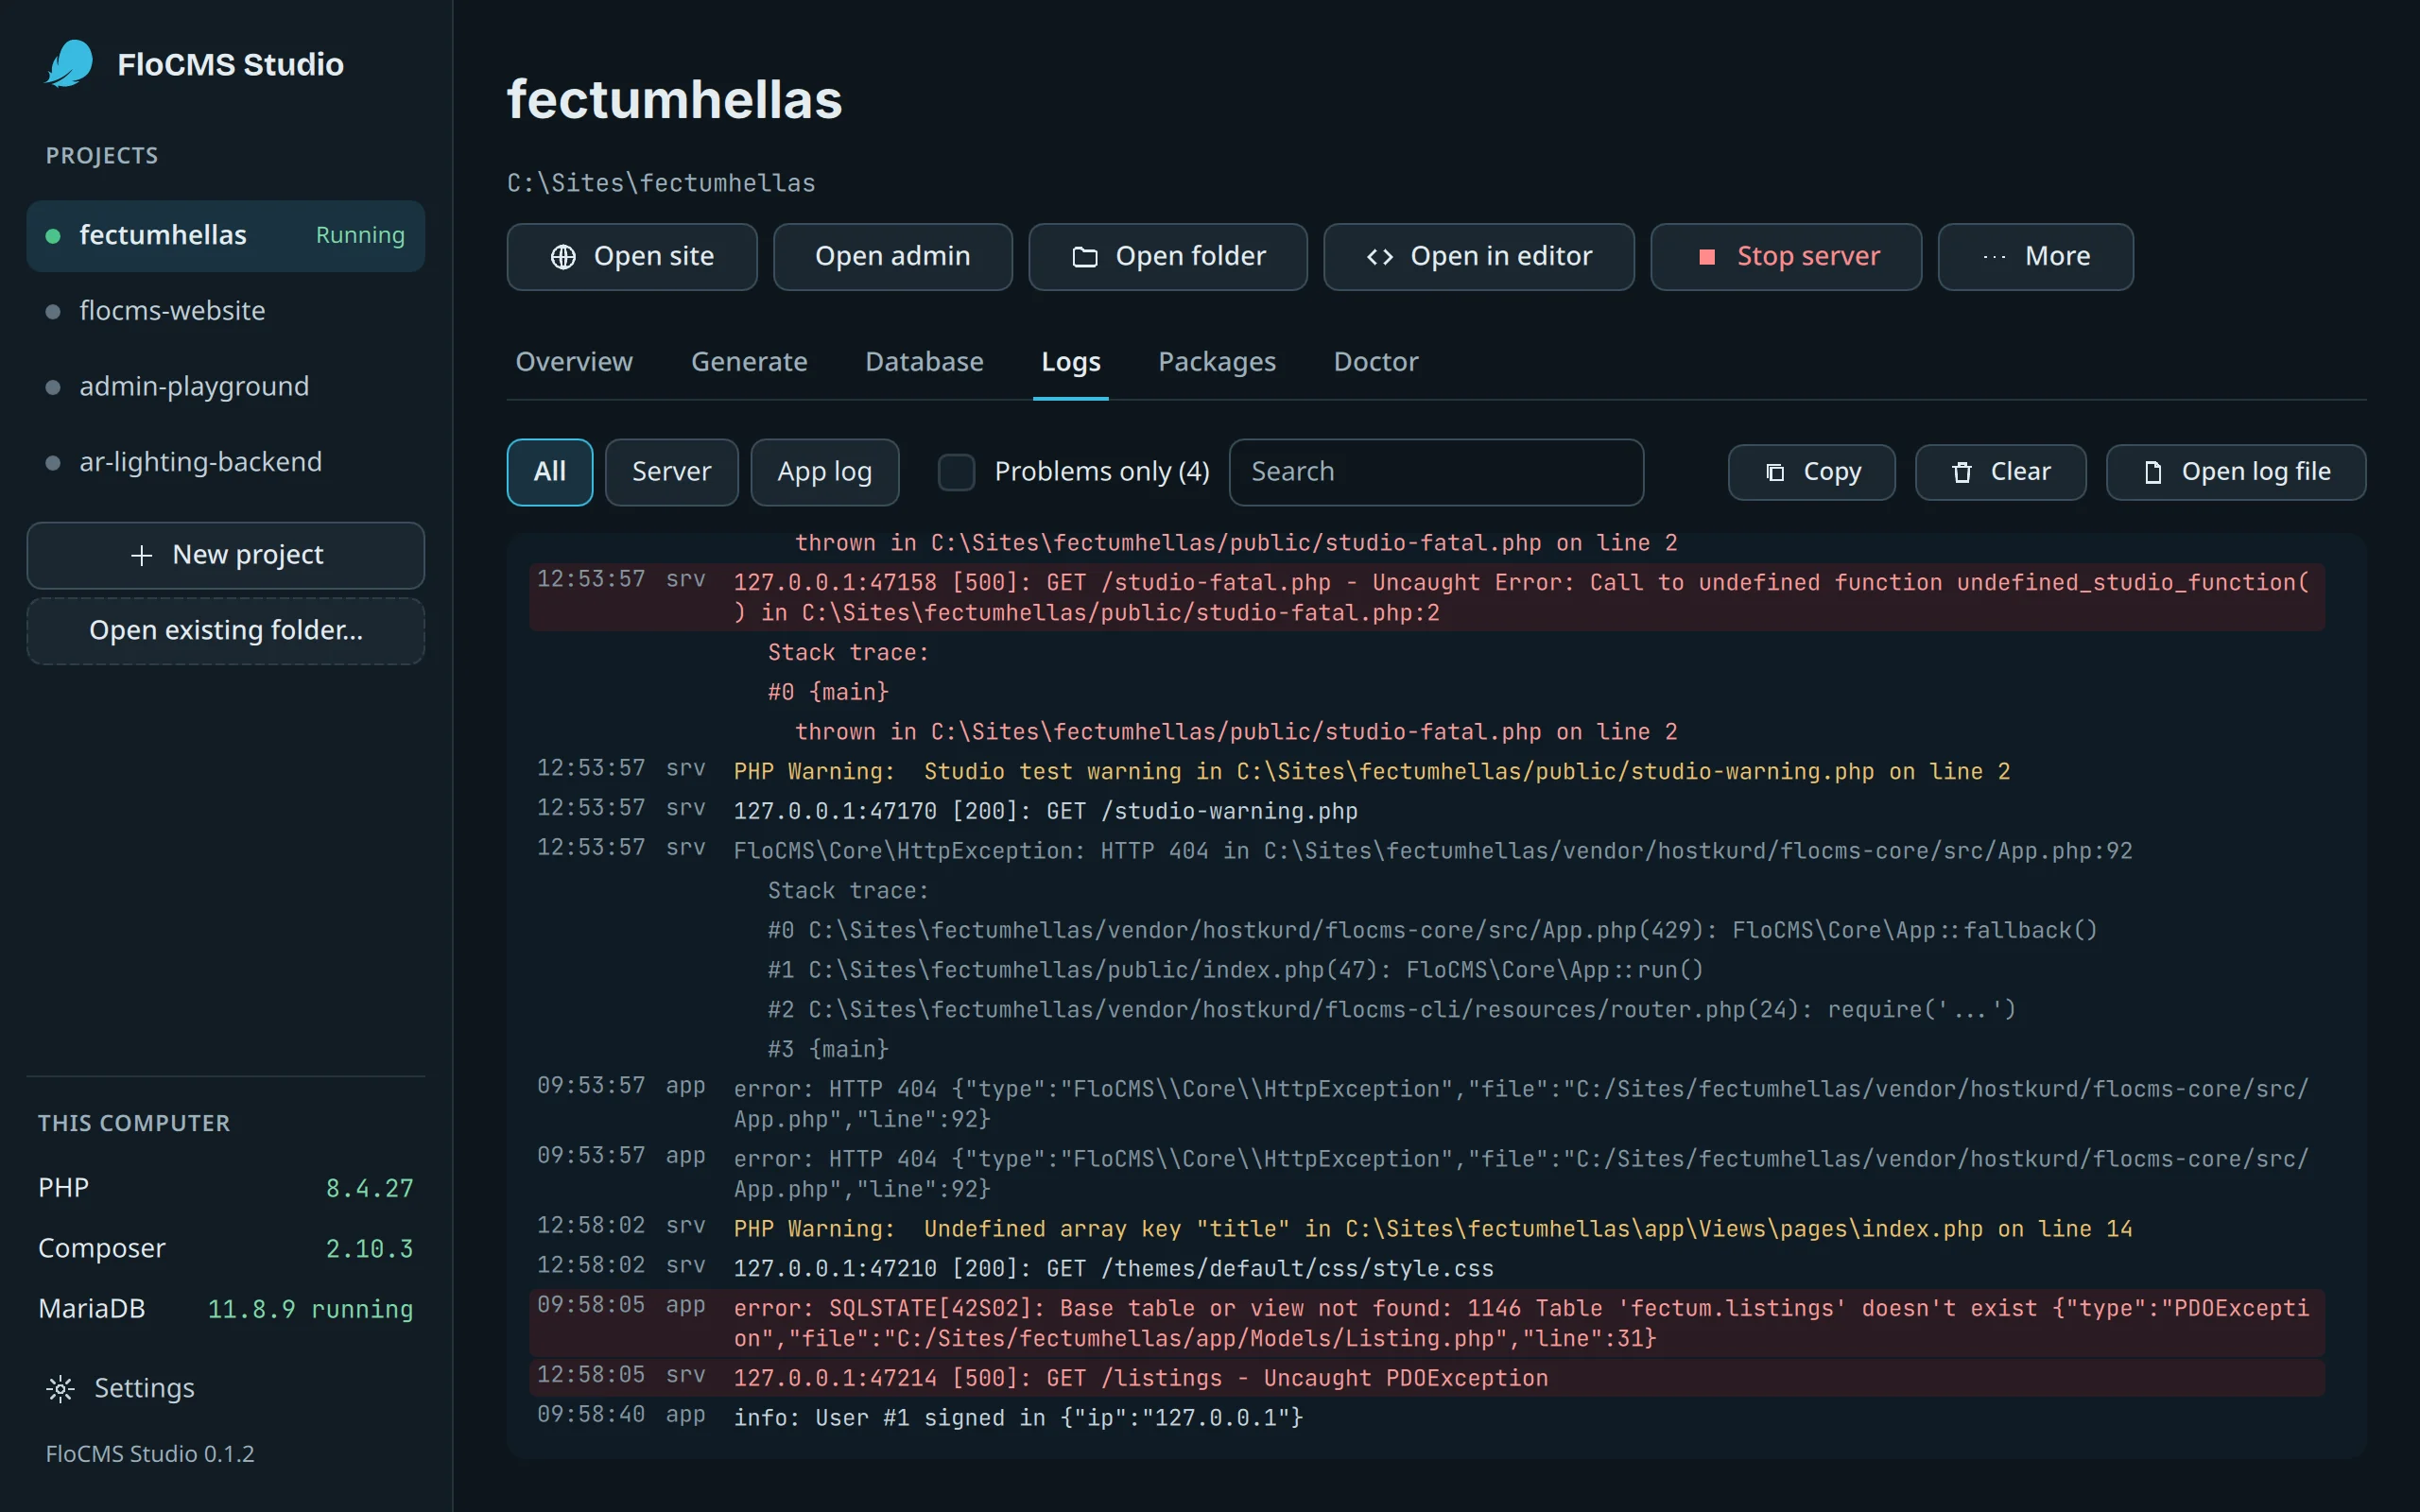2420x1512 pixels.
Task: Click the SQLSTATE[42S02] error log entry
Action: click(1427, 1324)
